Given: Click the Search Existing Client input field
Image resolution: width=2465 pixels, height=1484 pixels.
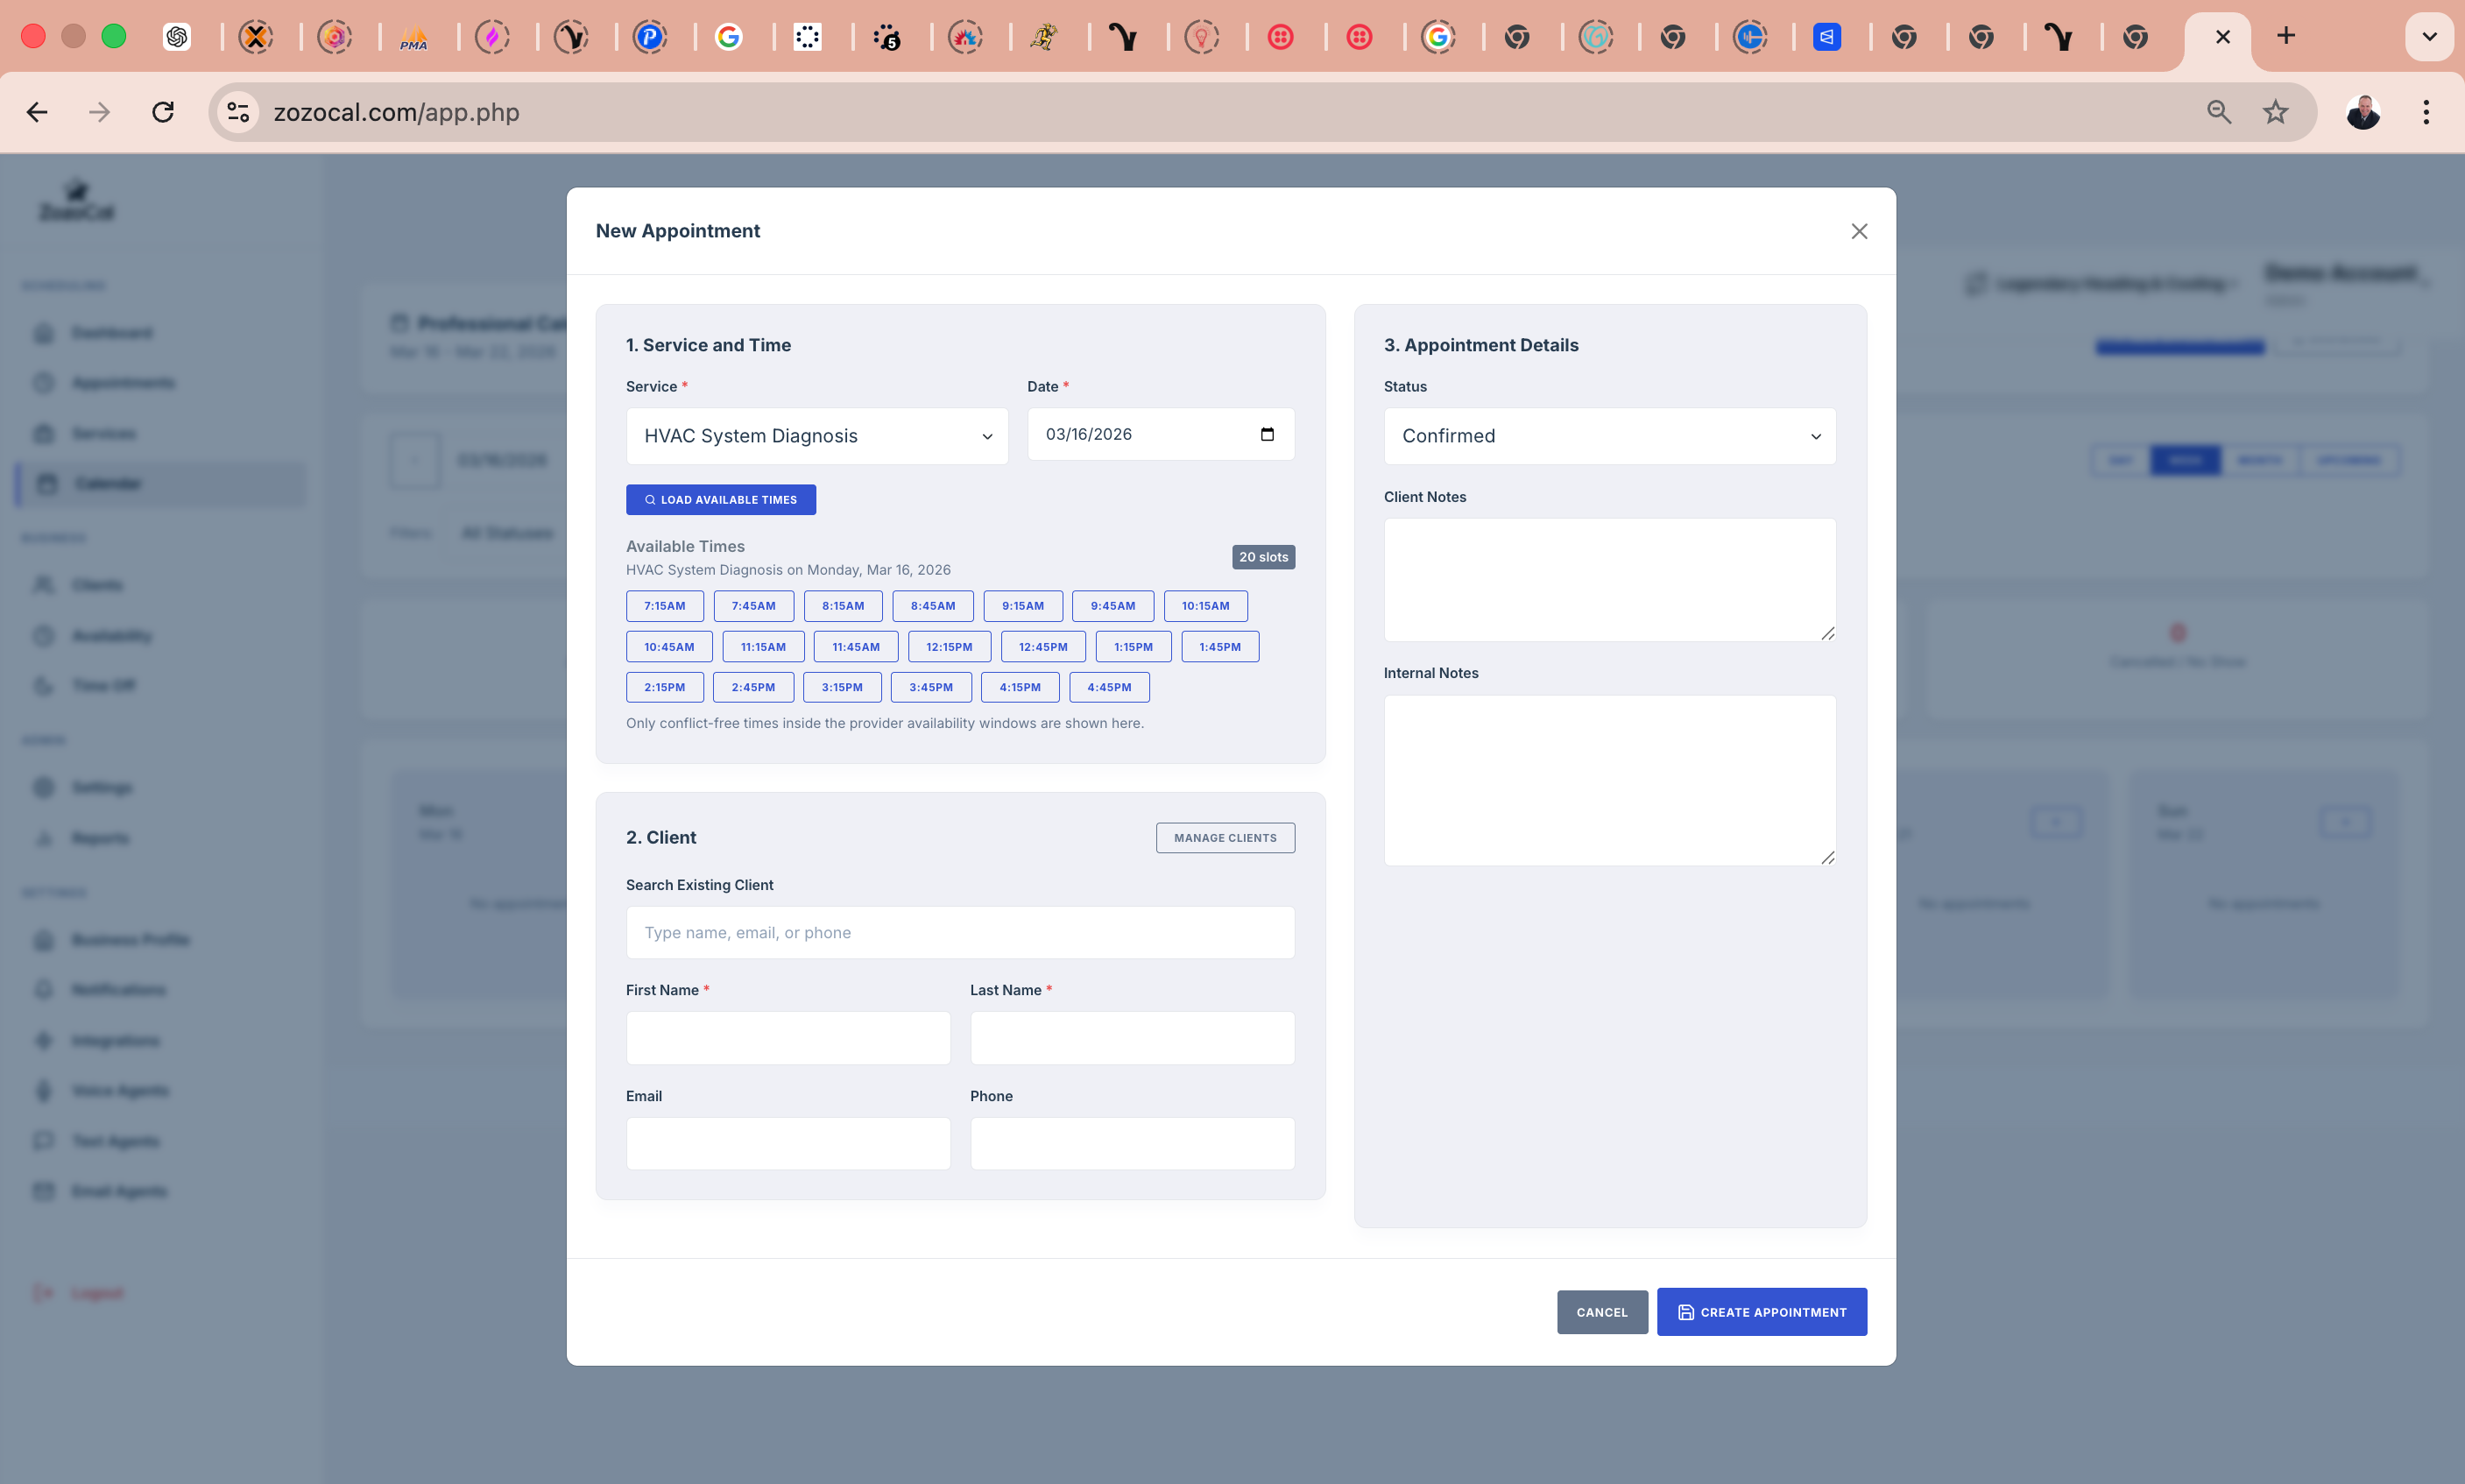Looking at the screenshot, I should 960,931.
